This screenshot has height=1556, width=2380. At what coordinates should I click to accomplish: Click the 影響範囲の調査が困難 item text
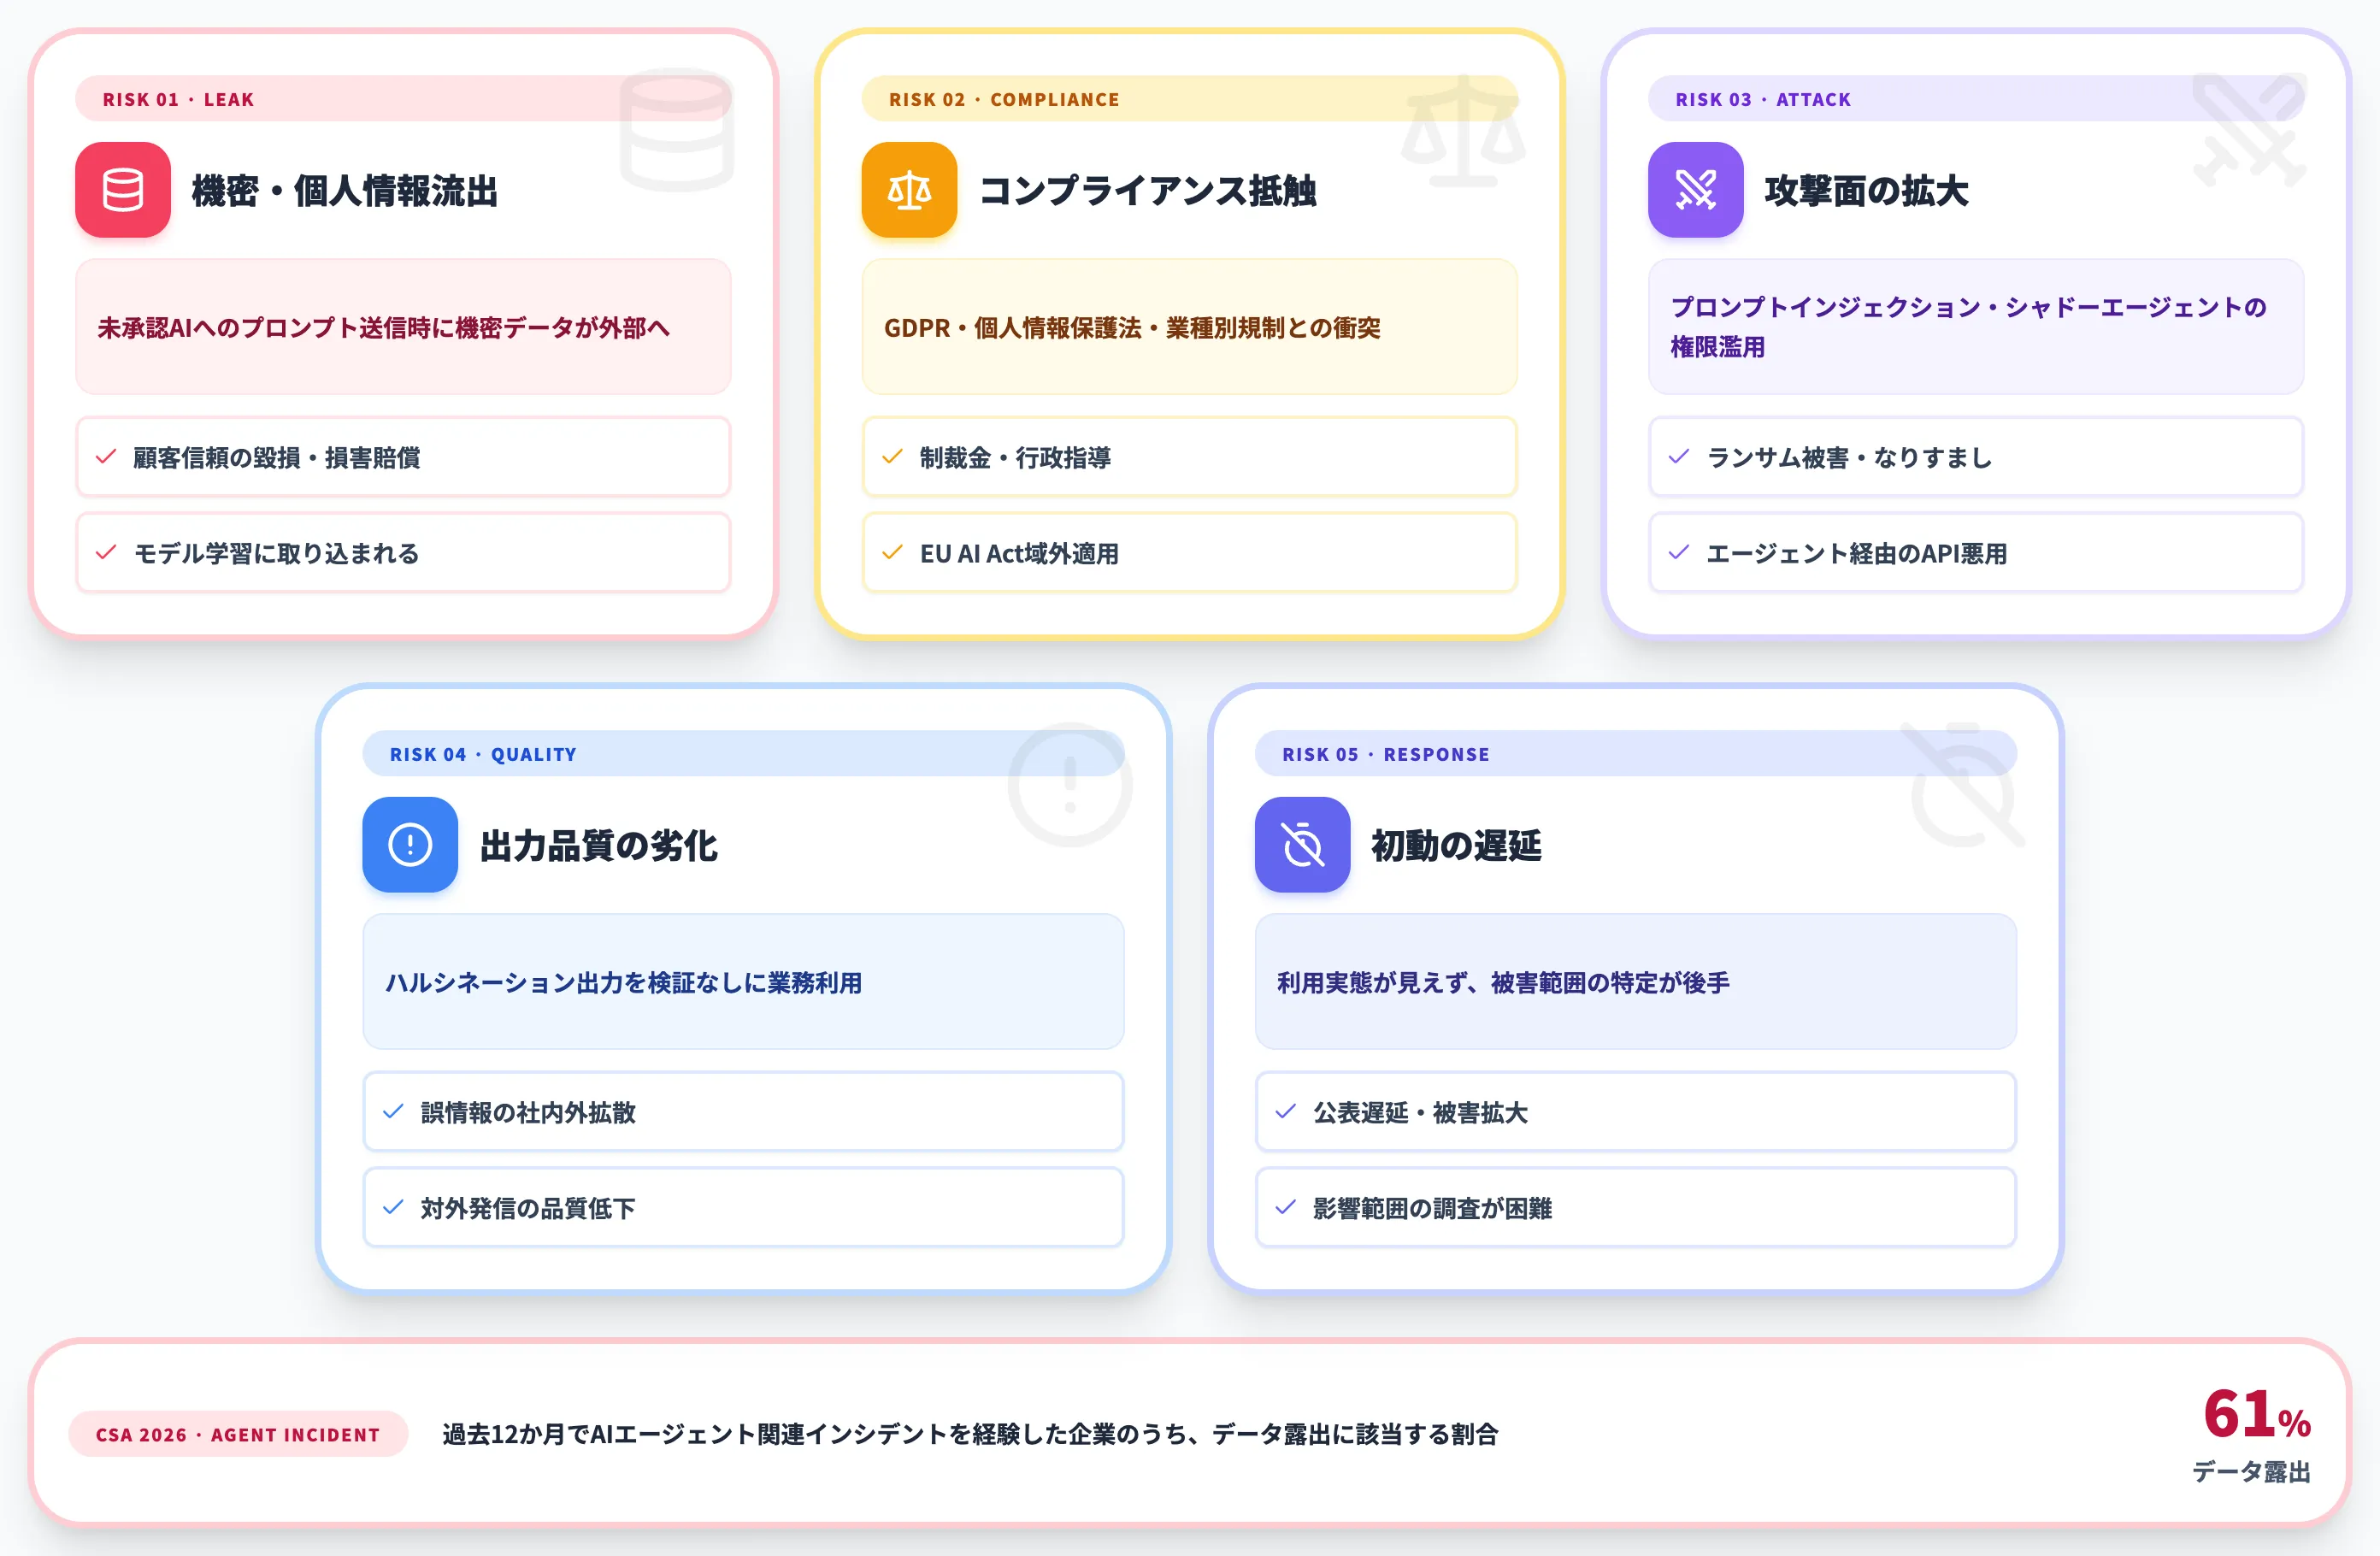(x=1432, y=1208)
